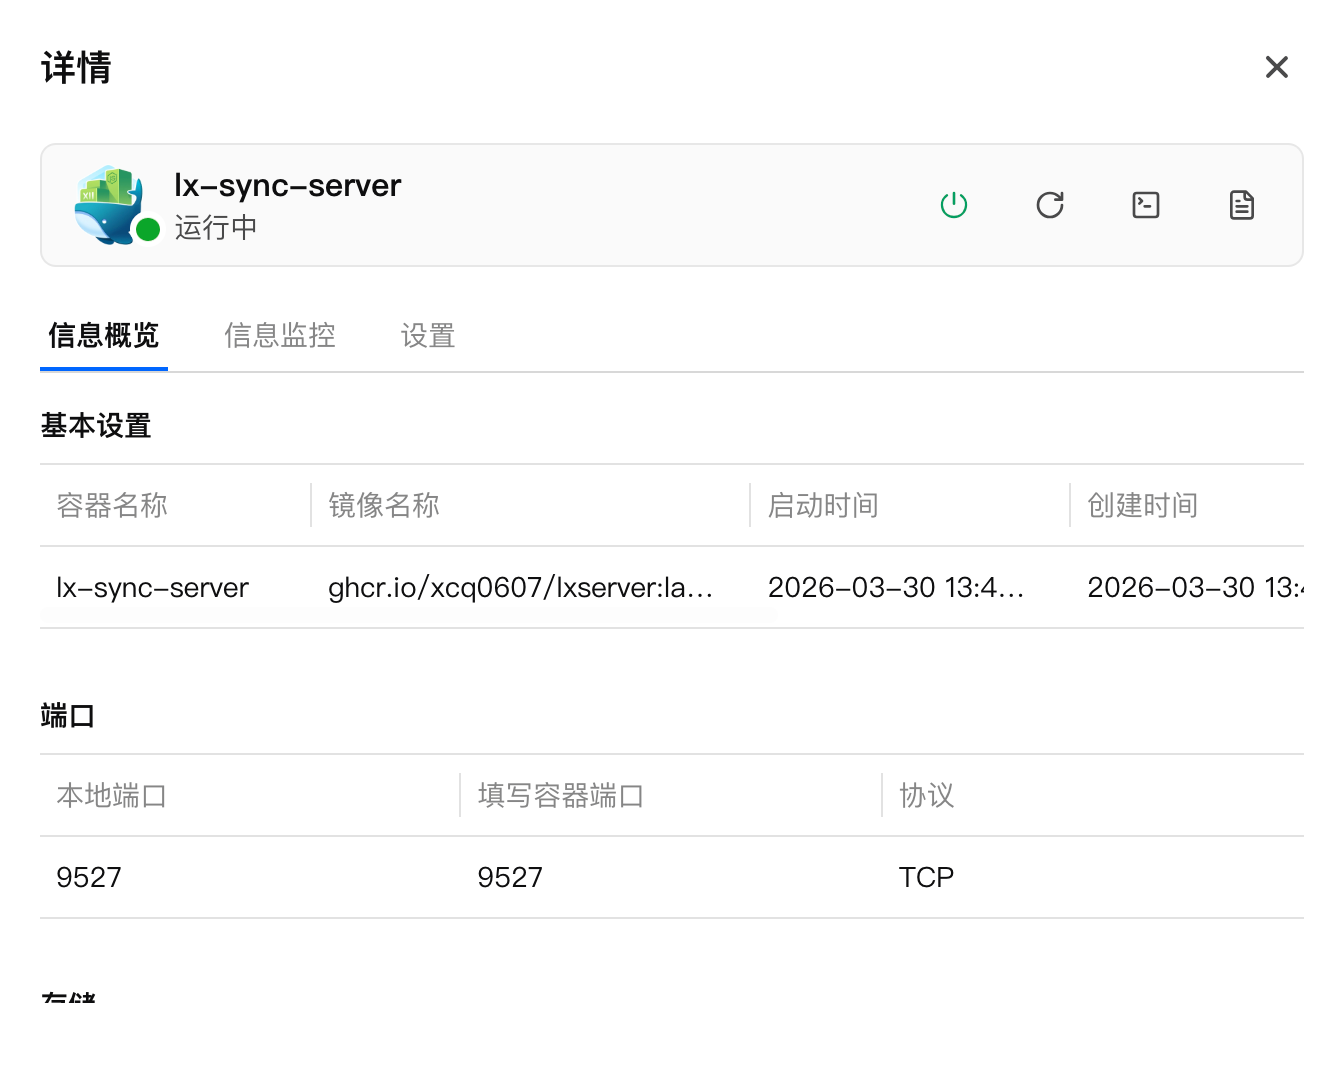Image resolution: width=1334 pixels, height=1086 pixels.
Task: Click the TCP protocol cell
Action: click(926, 877)
